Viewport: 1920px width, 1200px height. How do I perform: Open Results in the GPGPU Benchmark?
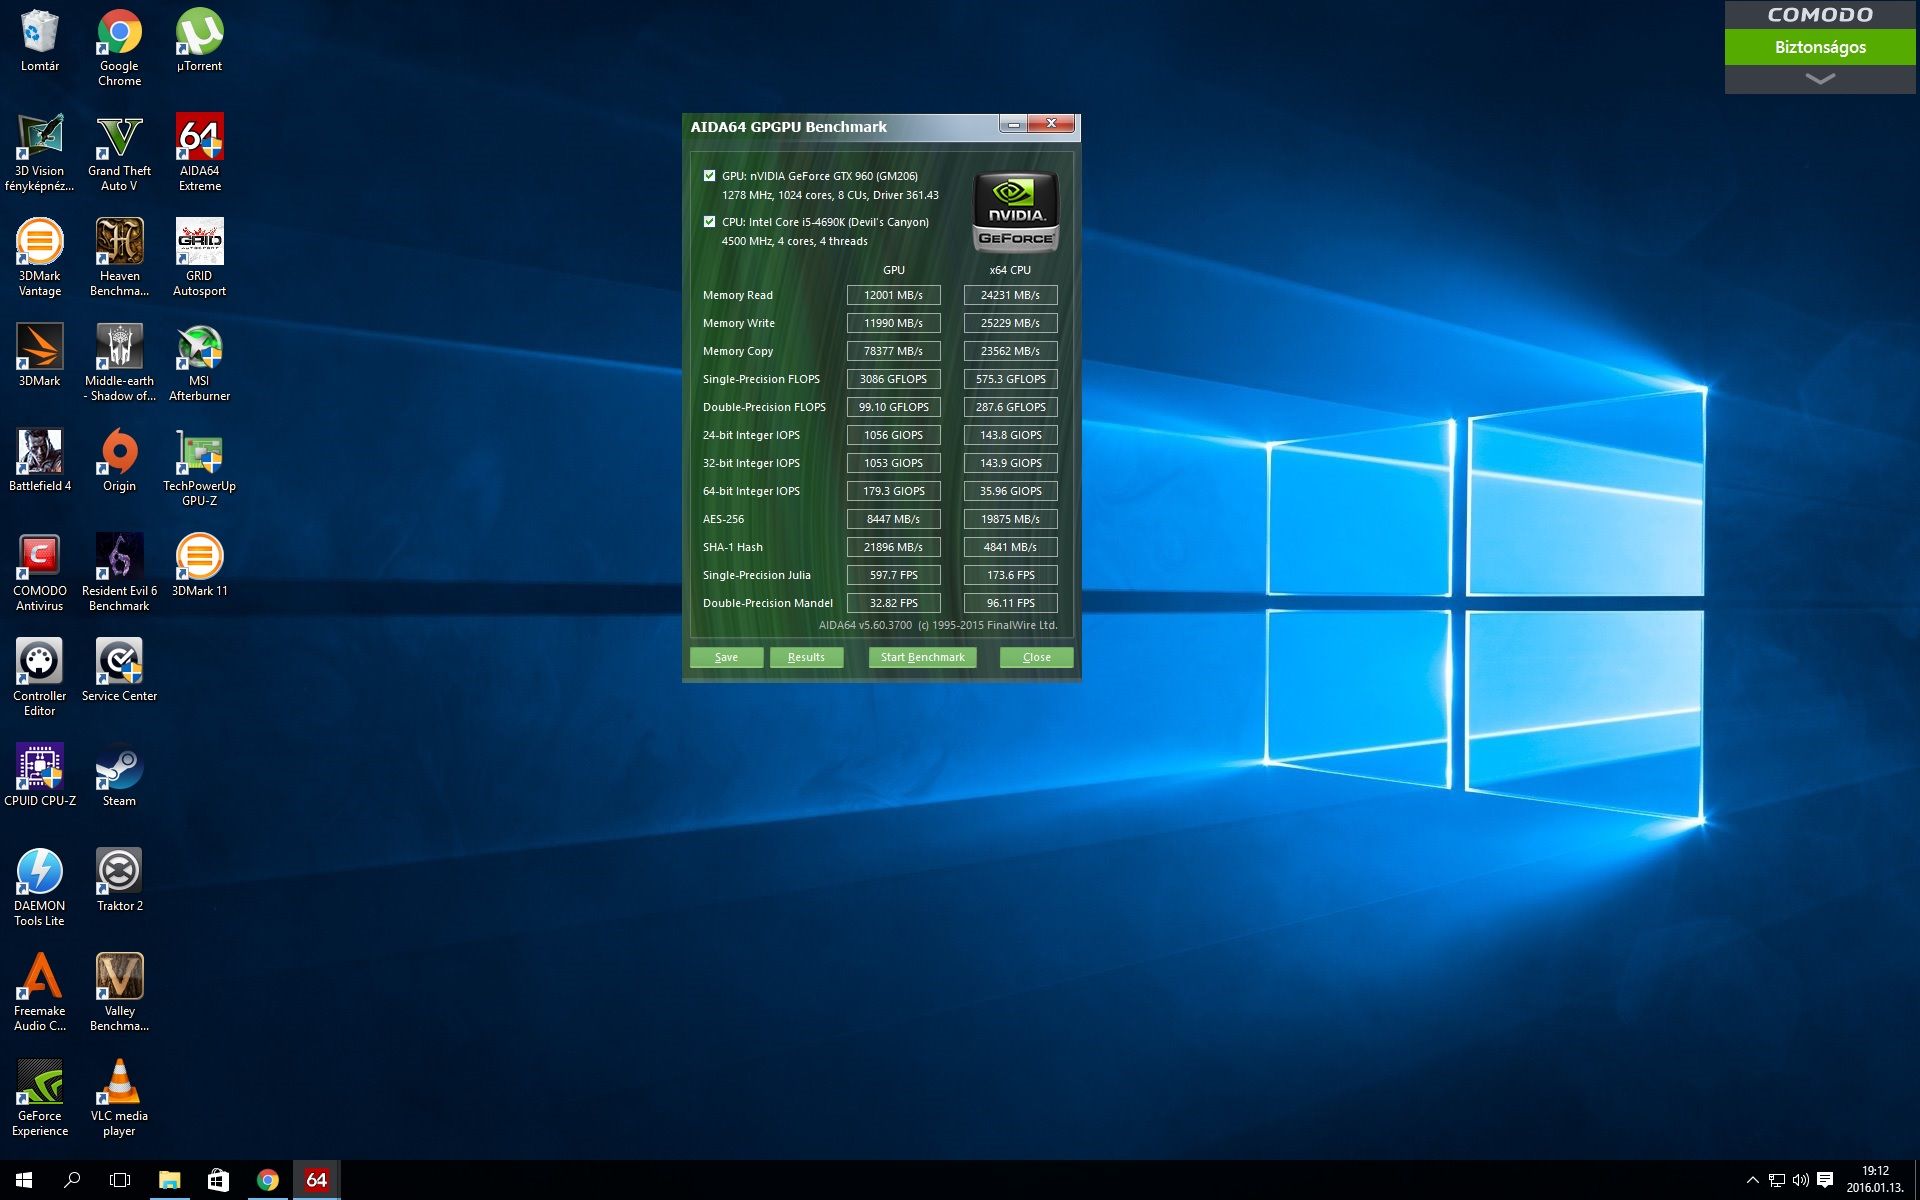[x=806, y=657]
